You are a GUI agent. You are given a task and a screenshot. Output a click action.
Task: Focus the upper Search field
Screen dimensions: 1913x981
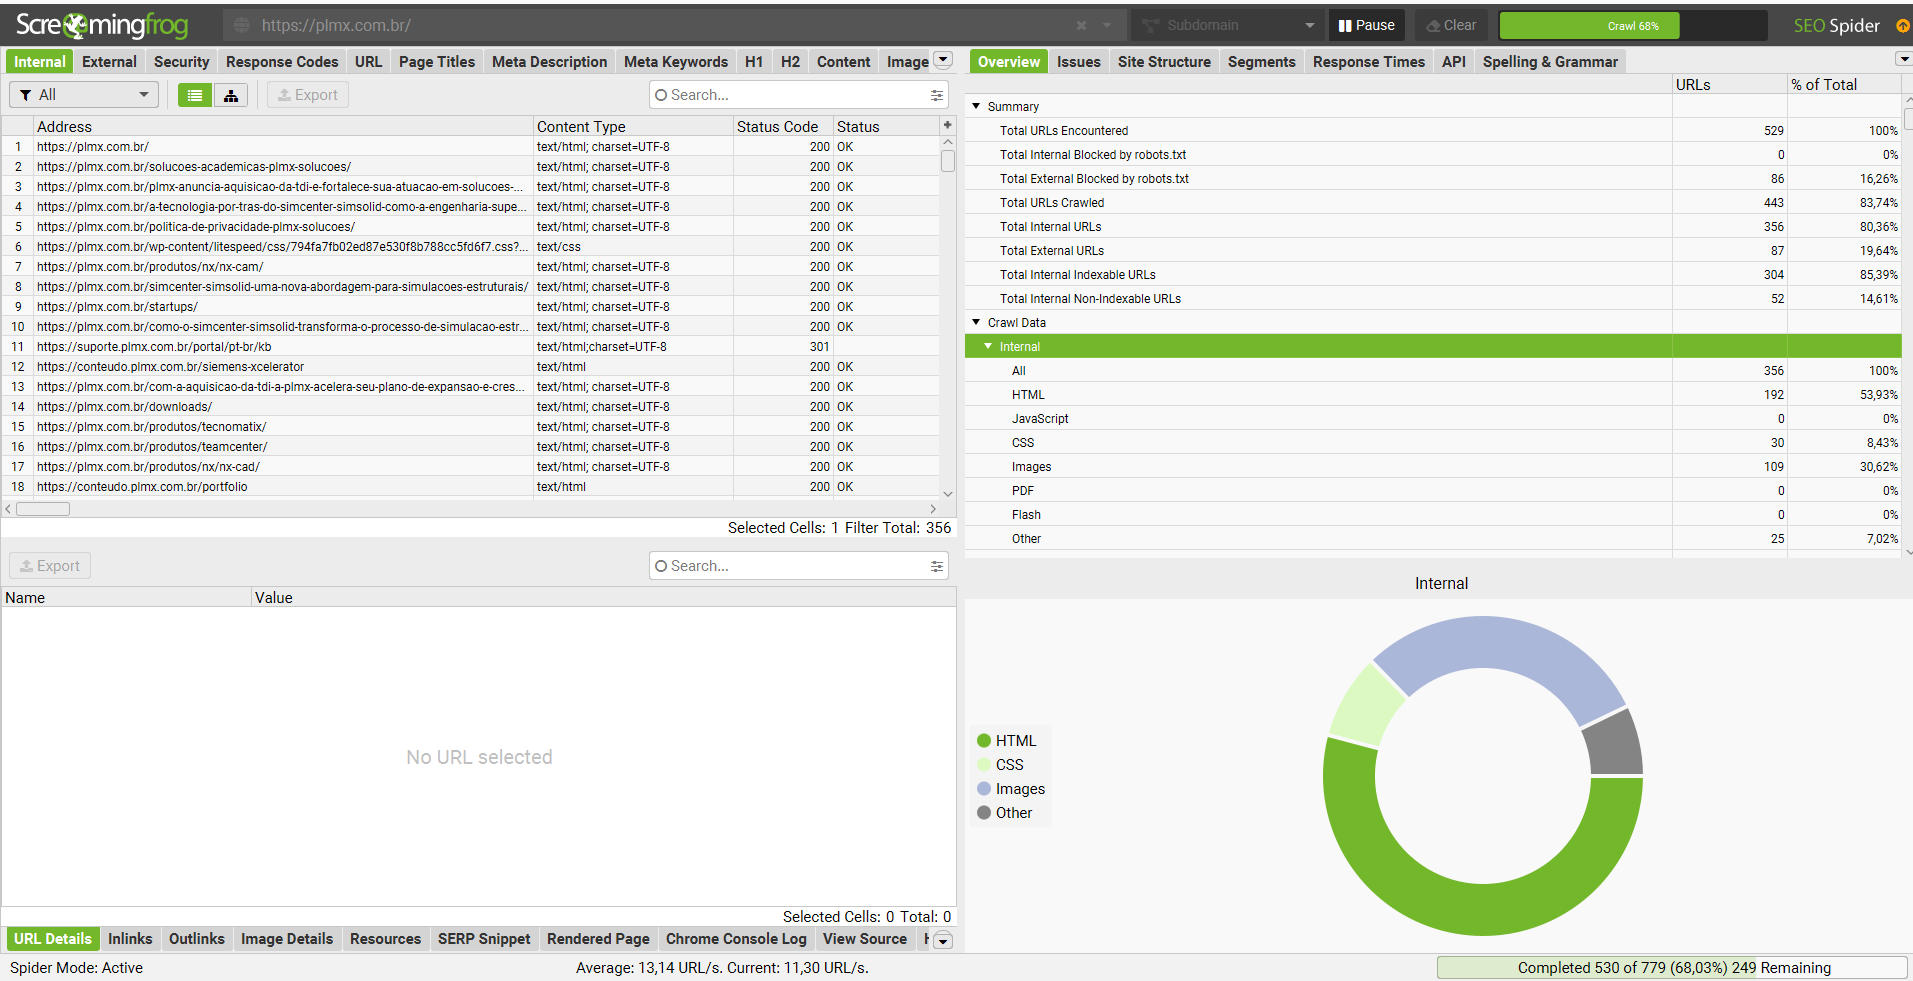tap(798, 95)
